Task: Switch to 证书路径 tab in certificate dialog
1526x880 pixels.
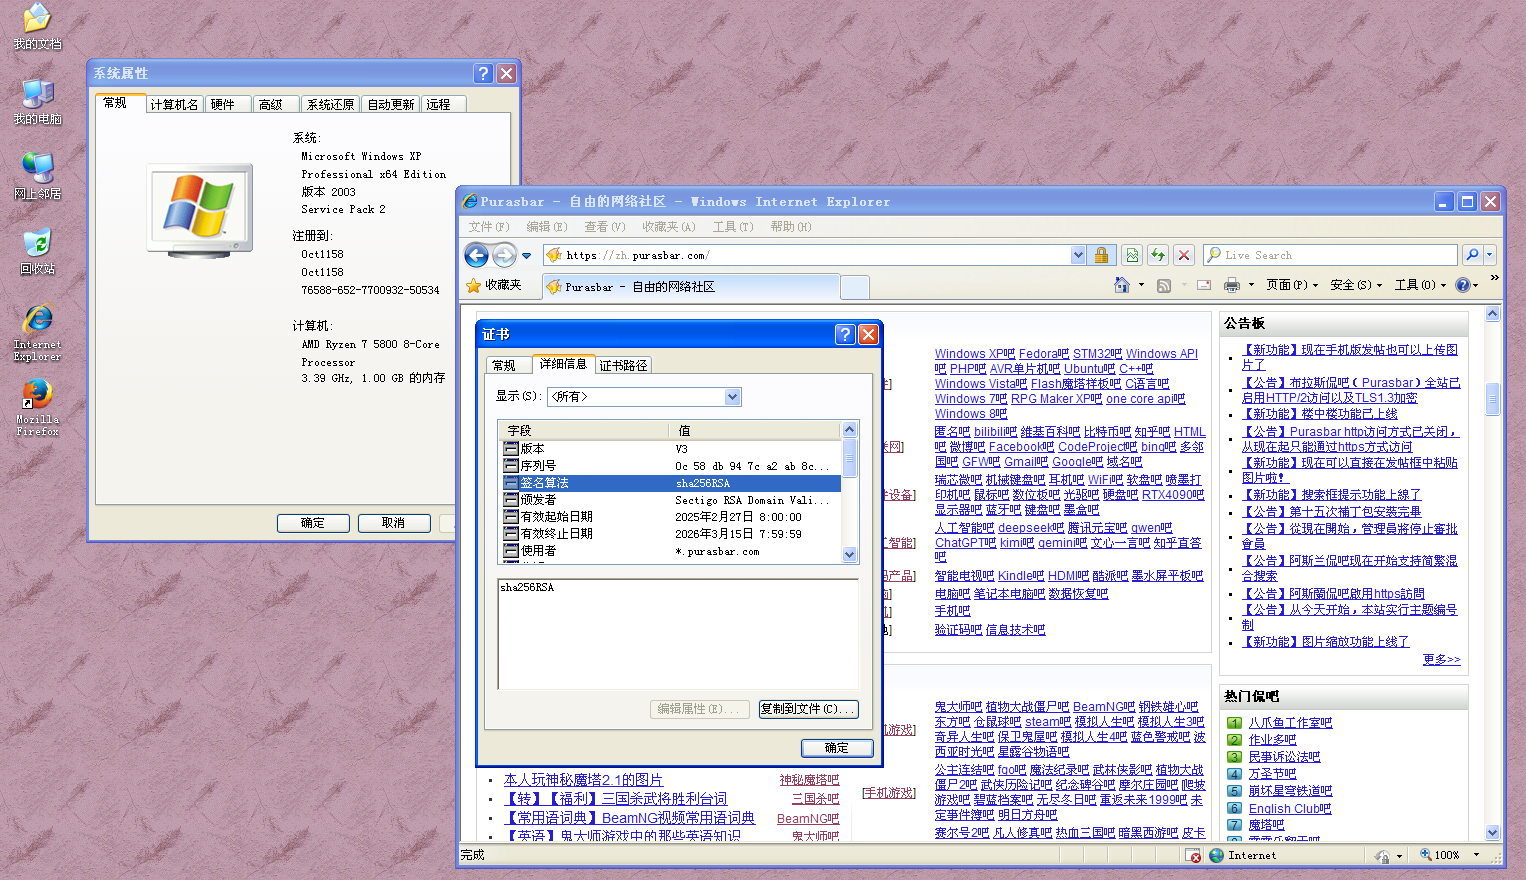Action: (624, 366)
